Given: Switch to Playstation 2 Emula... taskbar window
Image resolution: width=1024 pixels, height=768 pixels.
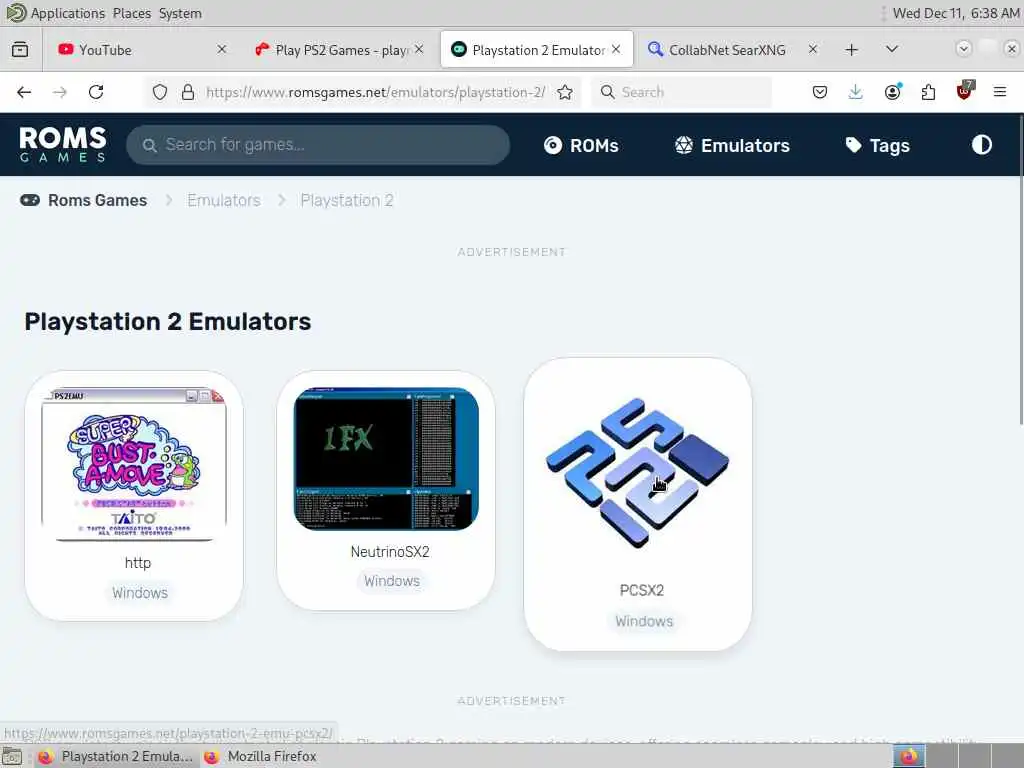Looking at the screenshot, I should pos(115,756).
